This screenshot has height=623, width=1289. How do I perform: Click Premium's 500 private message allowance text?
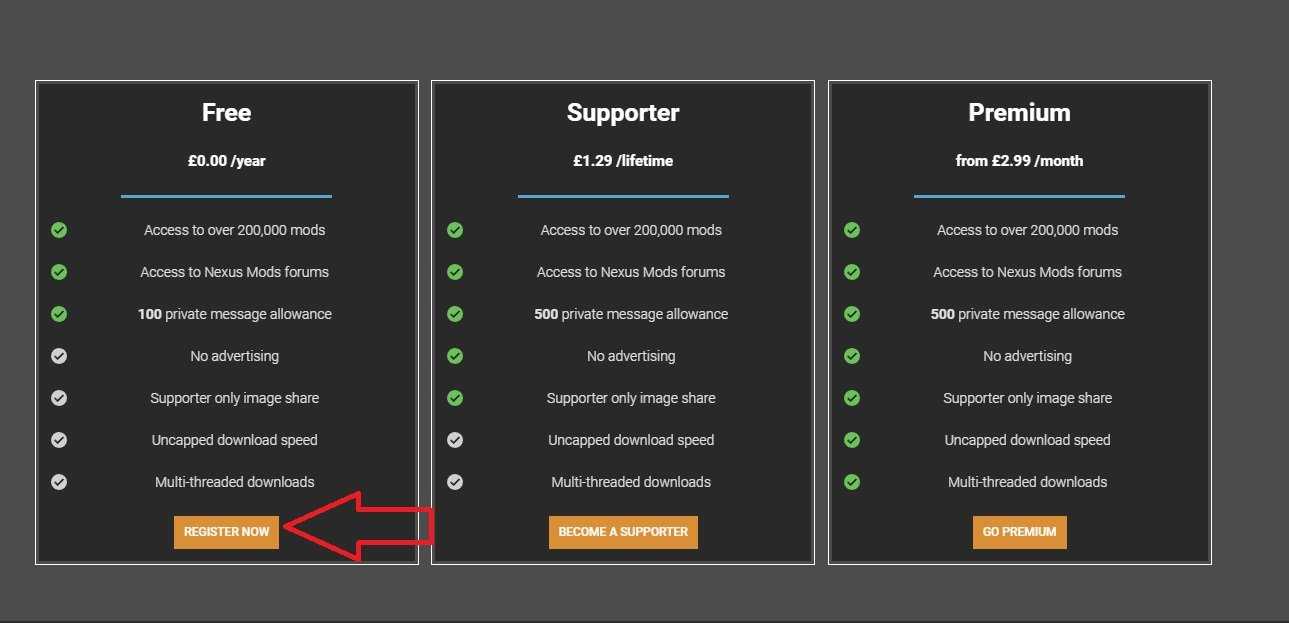coord(1027,314)
